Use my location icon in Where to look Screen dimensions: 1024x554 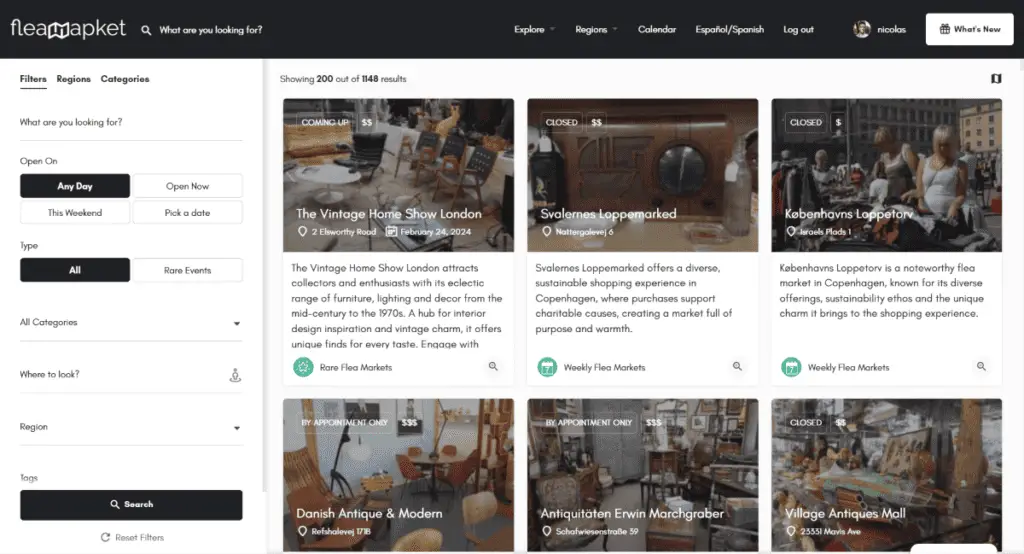[235, 375]
